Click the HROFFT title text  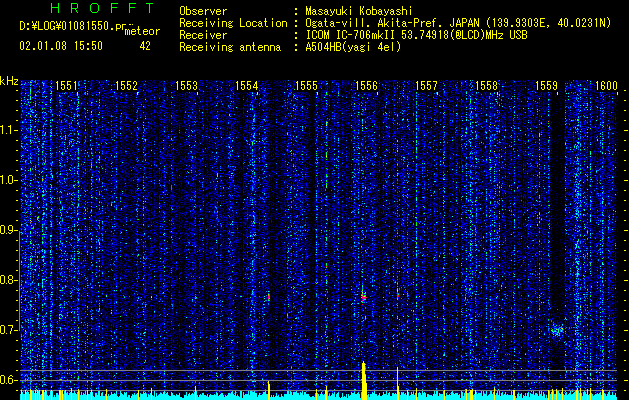(x=102, y=8)
